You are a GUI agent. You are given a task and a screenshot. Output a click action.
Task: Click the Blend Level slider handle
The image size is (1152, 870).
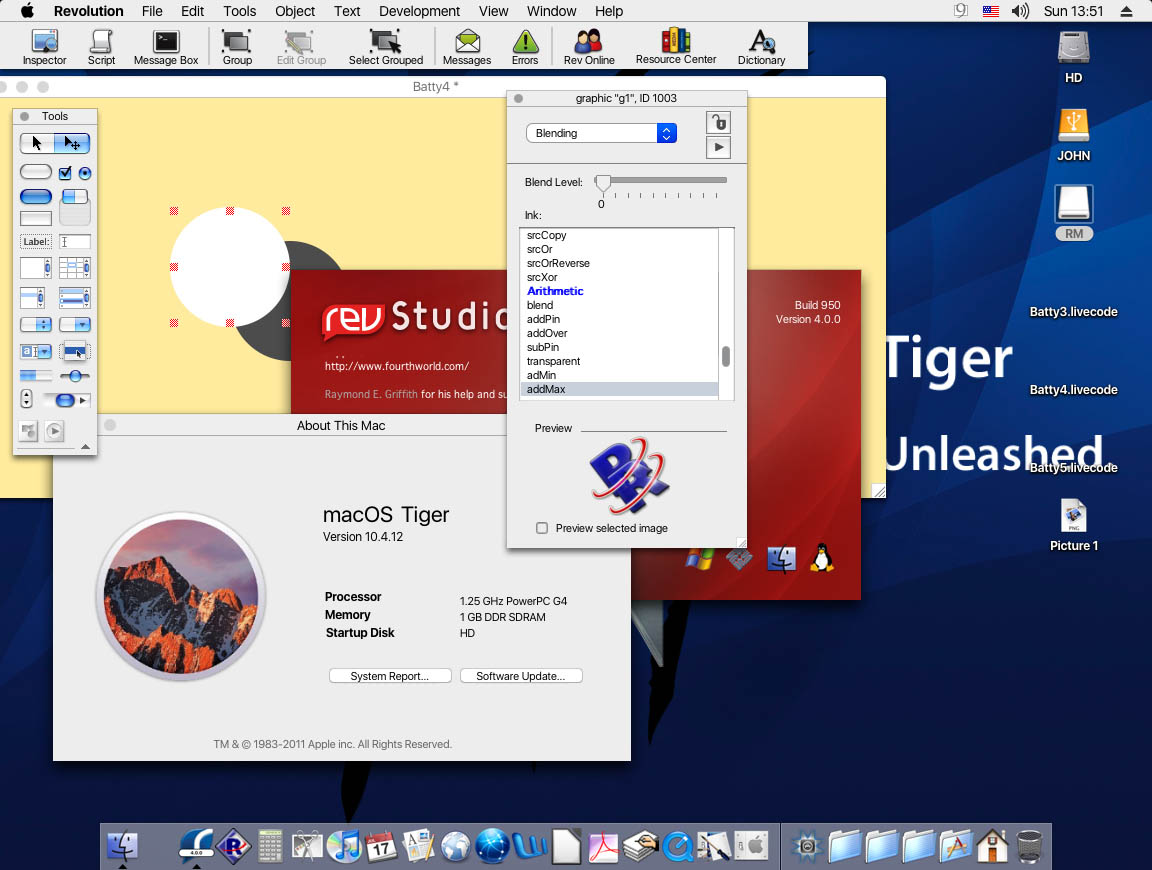point(603,182)
